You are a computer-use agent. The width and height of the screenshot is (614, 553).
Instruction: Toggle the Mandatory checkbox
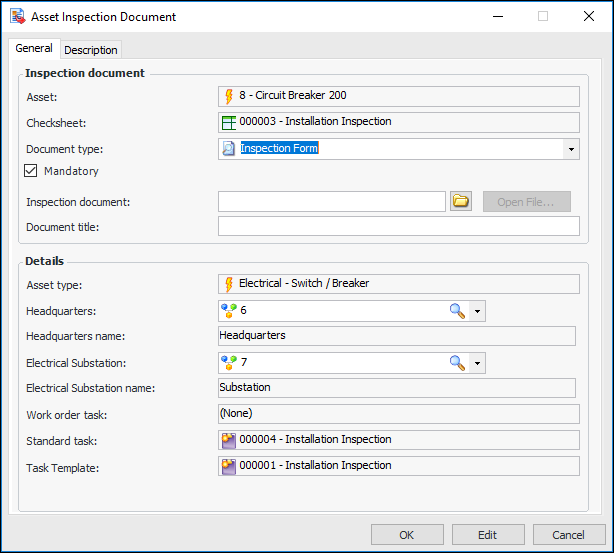[x=31, y=171]
